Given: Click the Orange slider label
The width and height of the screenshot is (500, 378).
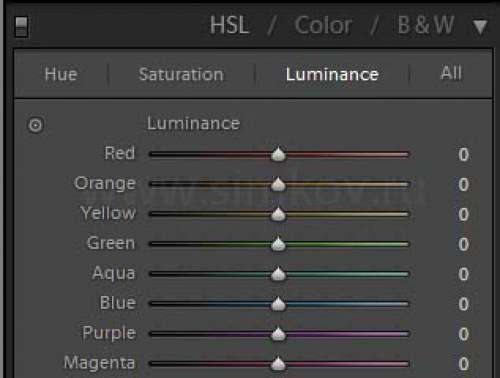Looking at the screenshot, I should (105, 184).
